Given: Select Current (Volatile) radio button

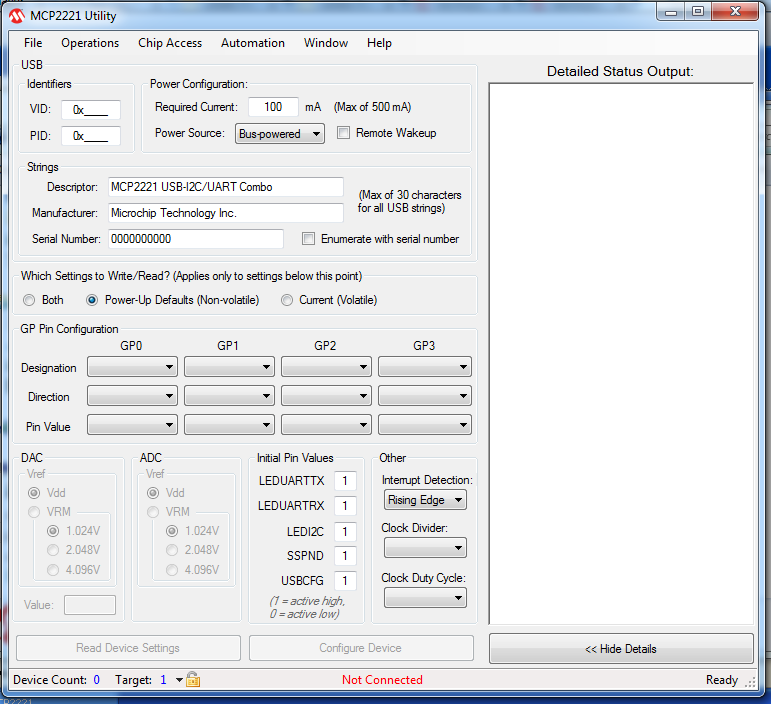Looking at the screenshot, I should tap(287, 300).
